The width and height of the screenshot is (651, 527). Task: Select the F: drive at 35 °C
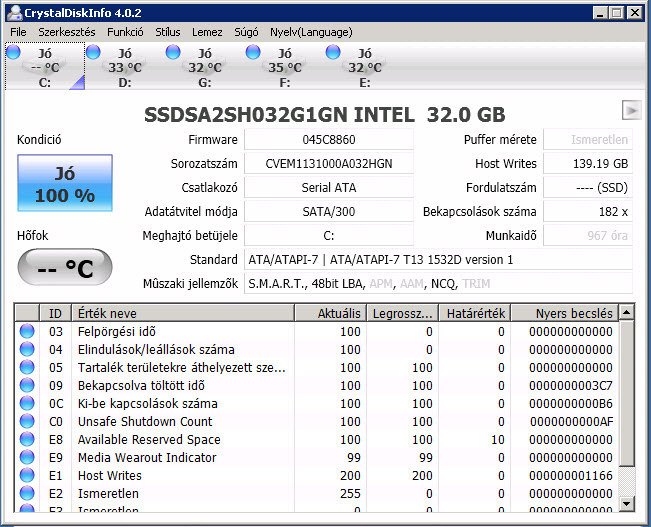[x=285, y=66]
